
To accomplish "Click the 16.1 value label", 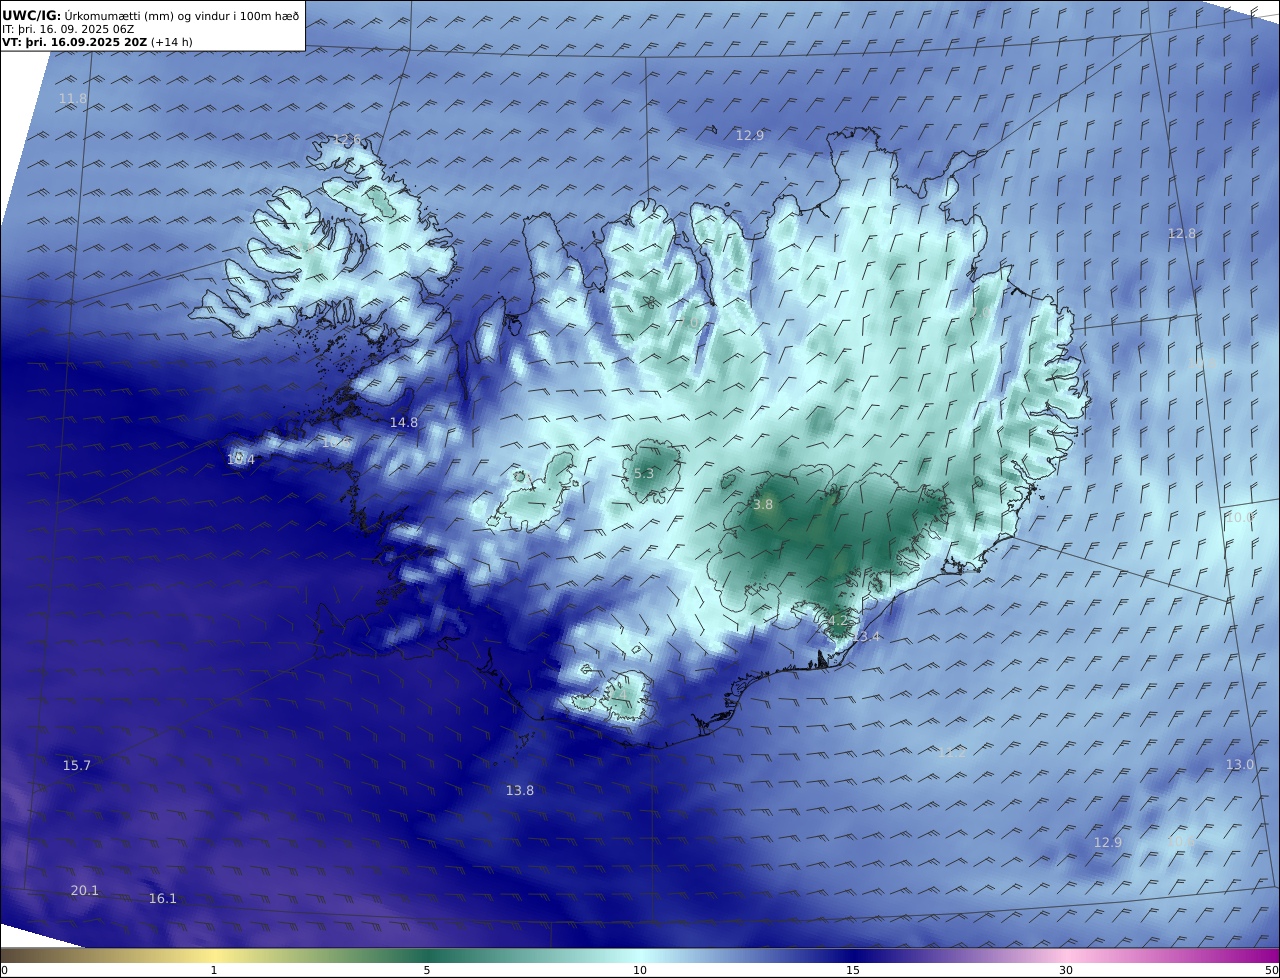I will [x=163, y=898].
